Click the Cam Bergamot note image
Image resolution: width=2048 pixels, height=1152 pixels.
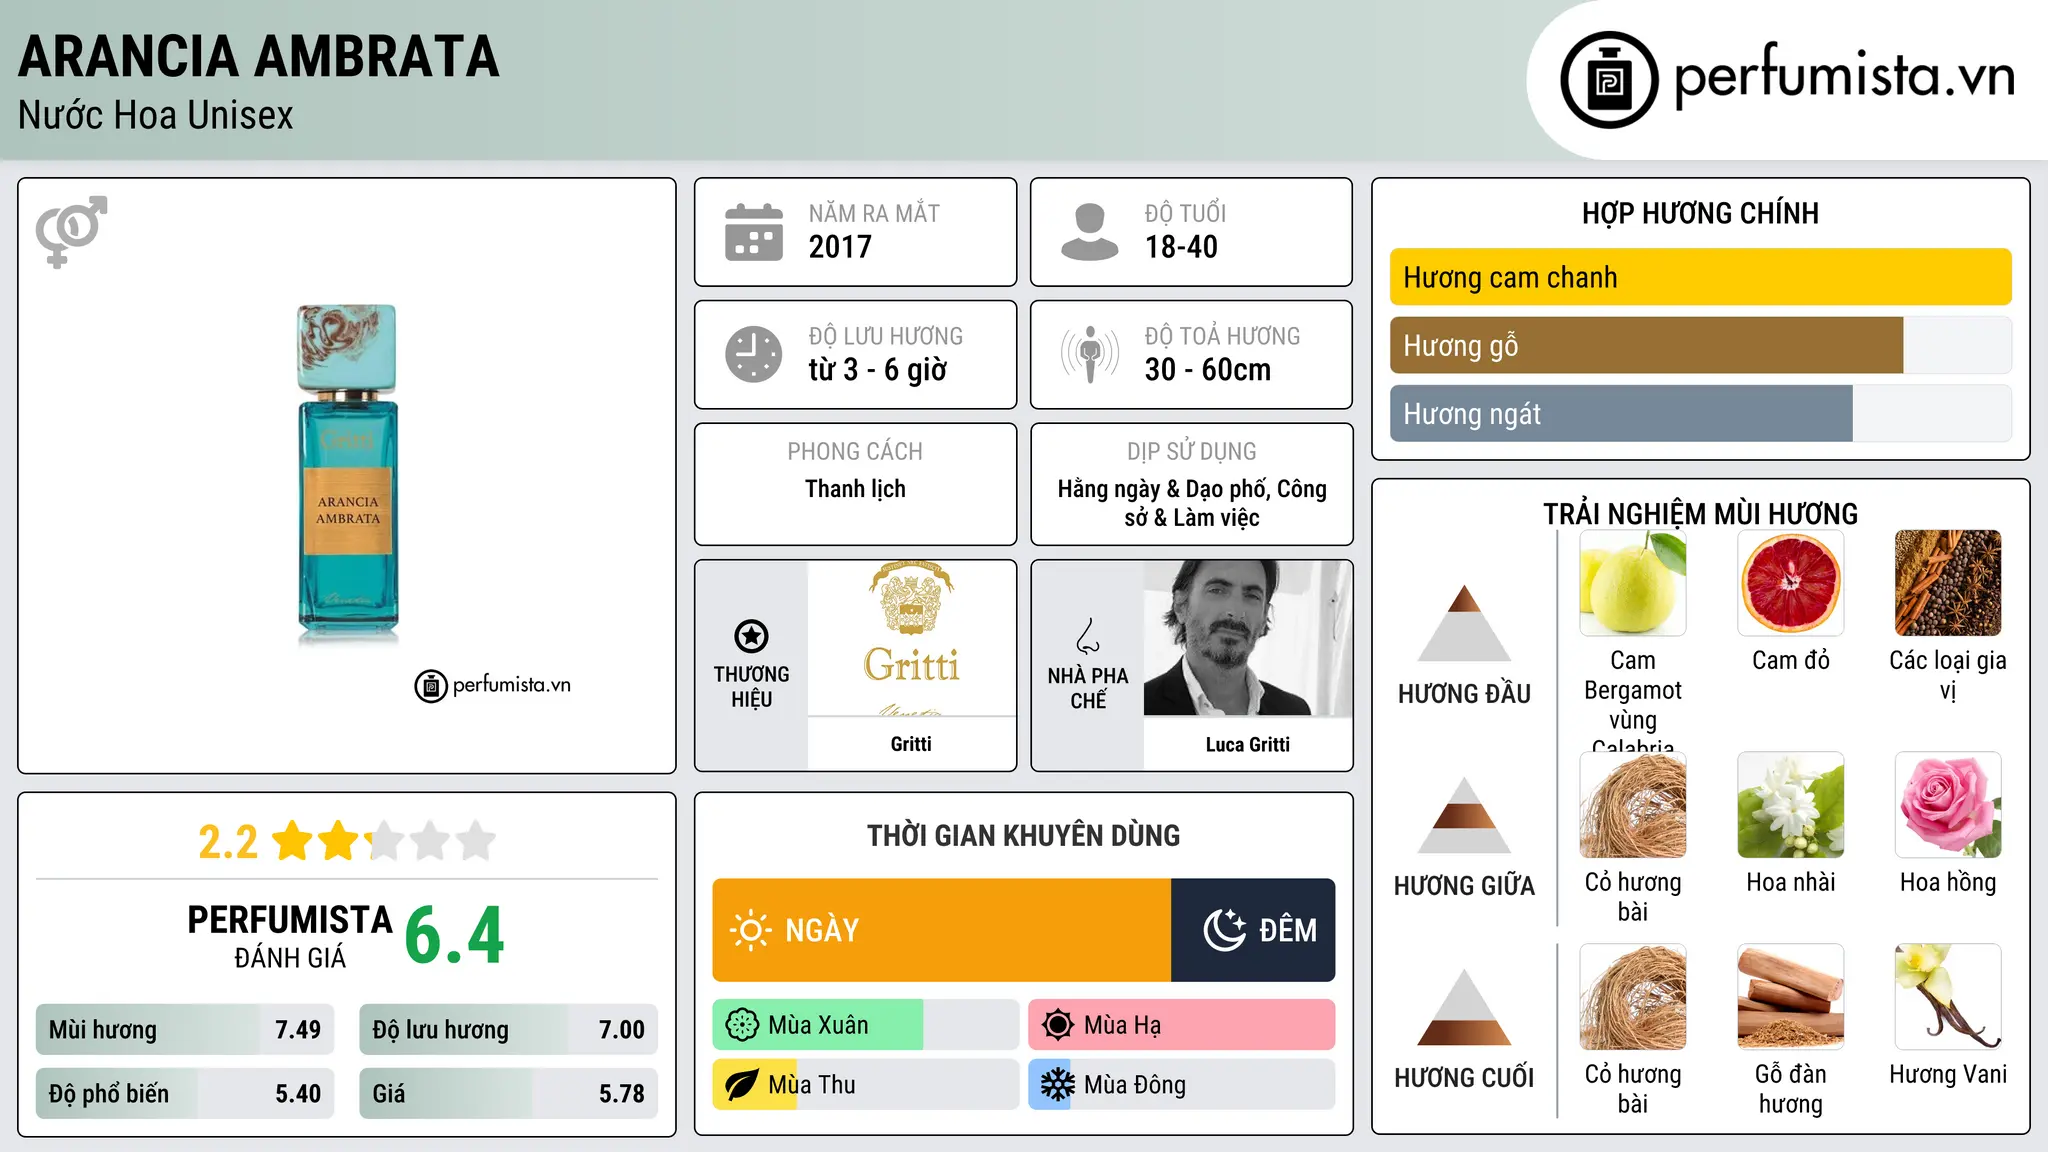1633,583
